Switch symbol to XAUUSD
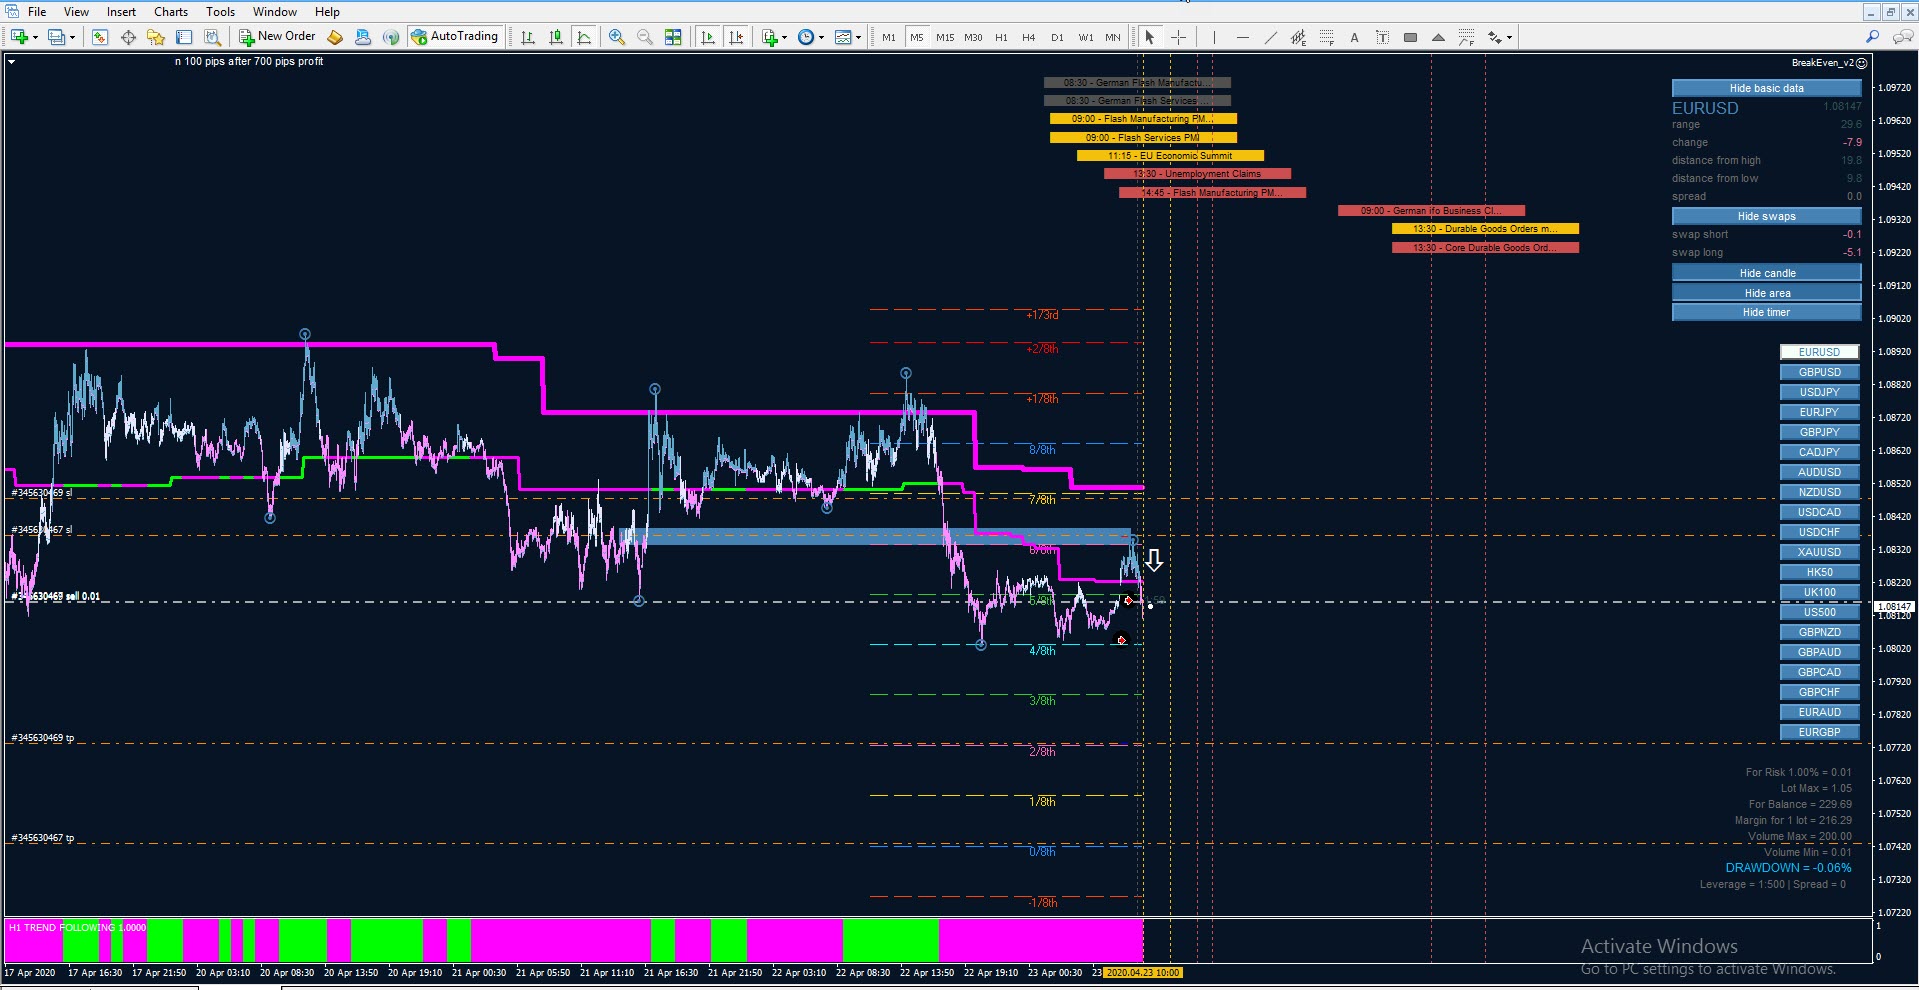Image resolution: width=1919 pixels, height=990 pixels. (x=1819, y=552)
